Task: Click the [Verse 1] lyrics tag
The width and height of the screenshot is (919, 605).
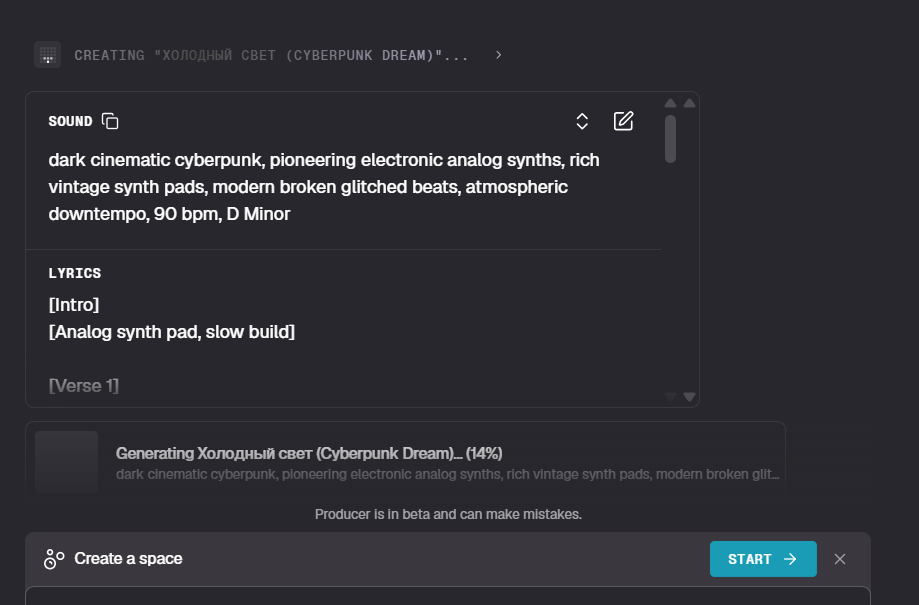Action: click(x=84, y=385)
